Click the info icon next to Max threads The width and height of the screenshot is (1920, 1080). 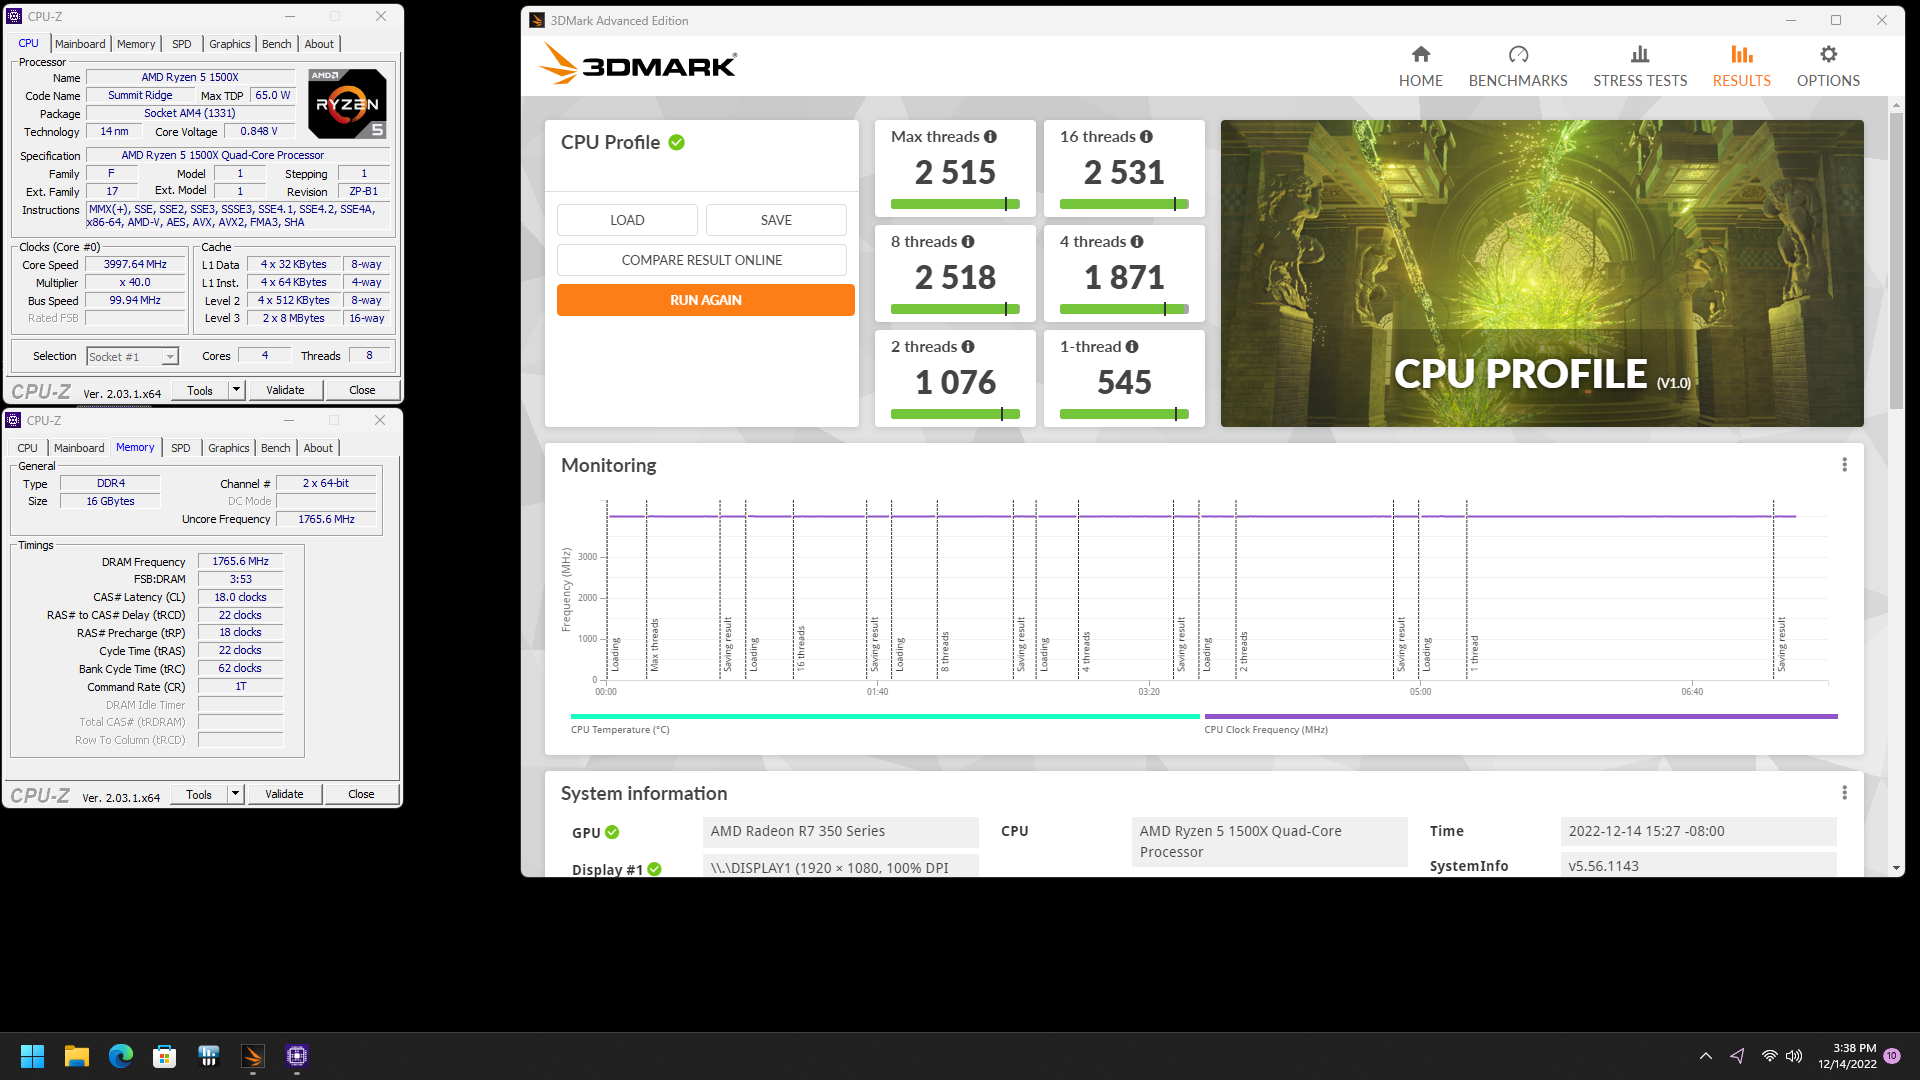pos(990,137)
